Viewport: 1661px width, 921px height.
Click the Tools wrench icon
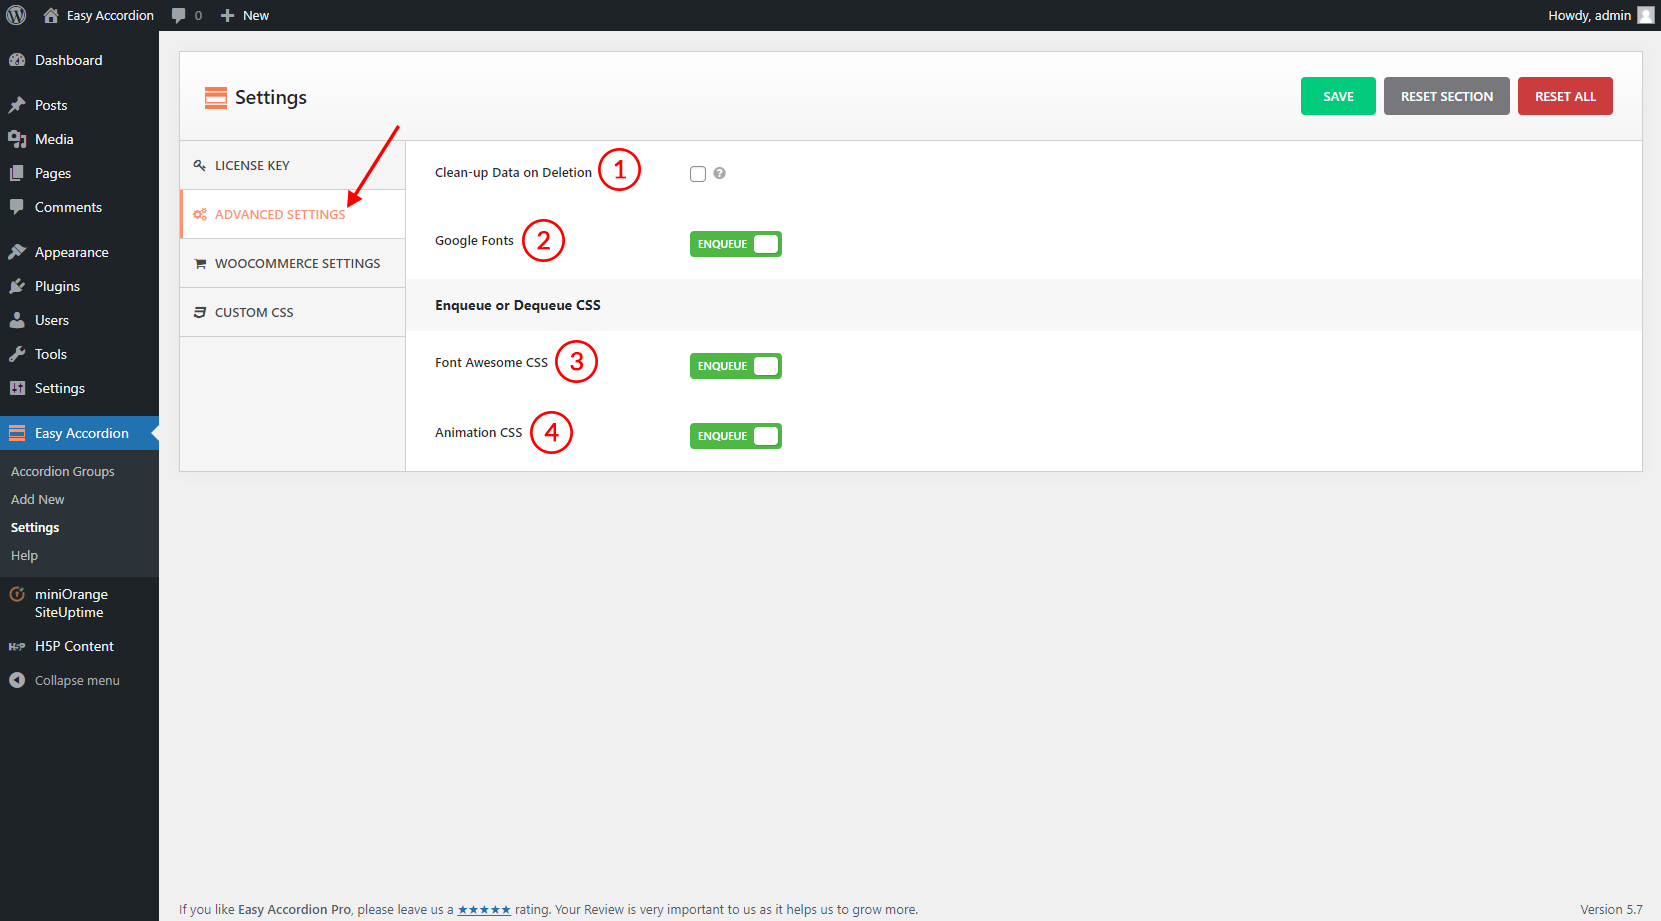coord(17,354)
